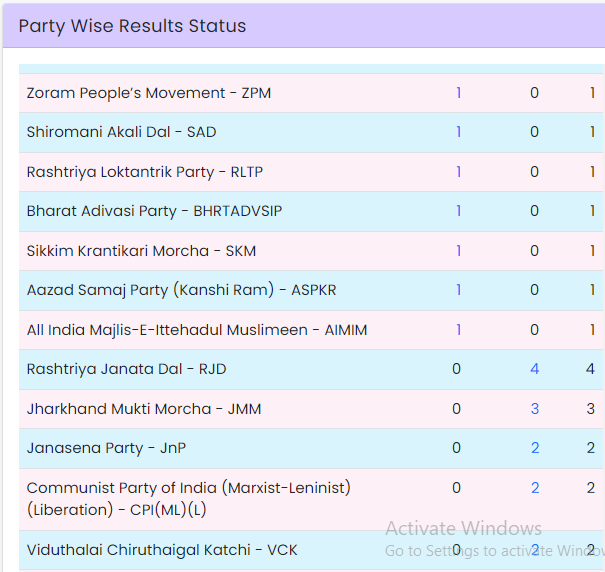Open Rashtriya Loktantrik Party won count link
This screenshot has width=605, height=572.
click(x=459, y=172)
